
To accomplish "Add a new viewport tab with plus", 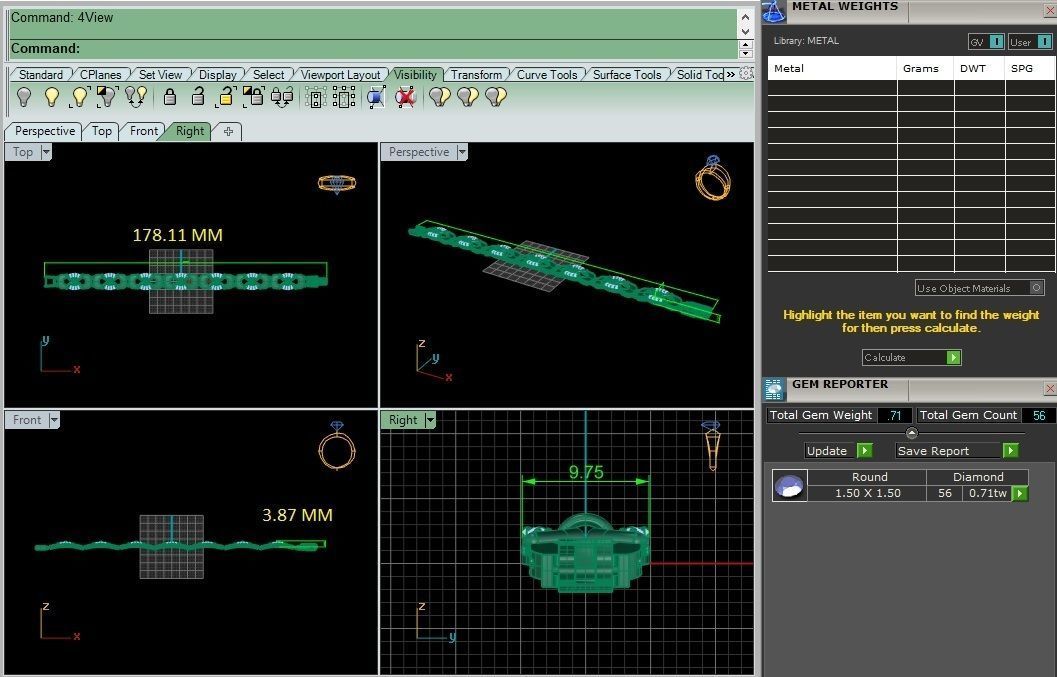I will tap(229, 131).
